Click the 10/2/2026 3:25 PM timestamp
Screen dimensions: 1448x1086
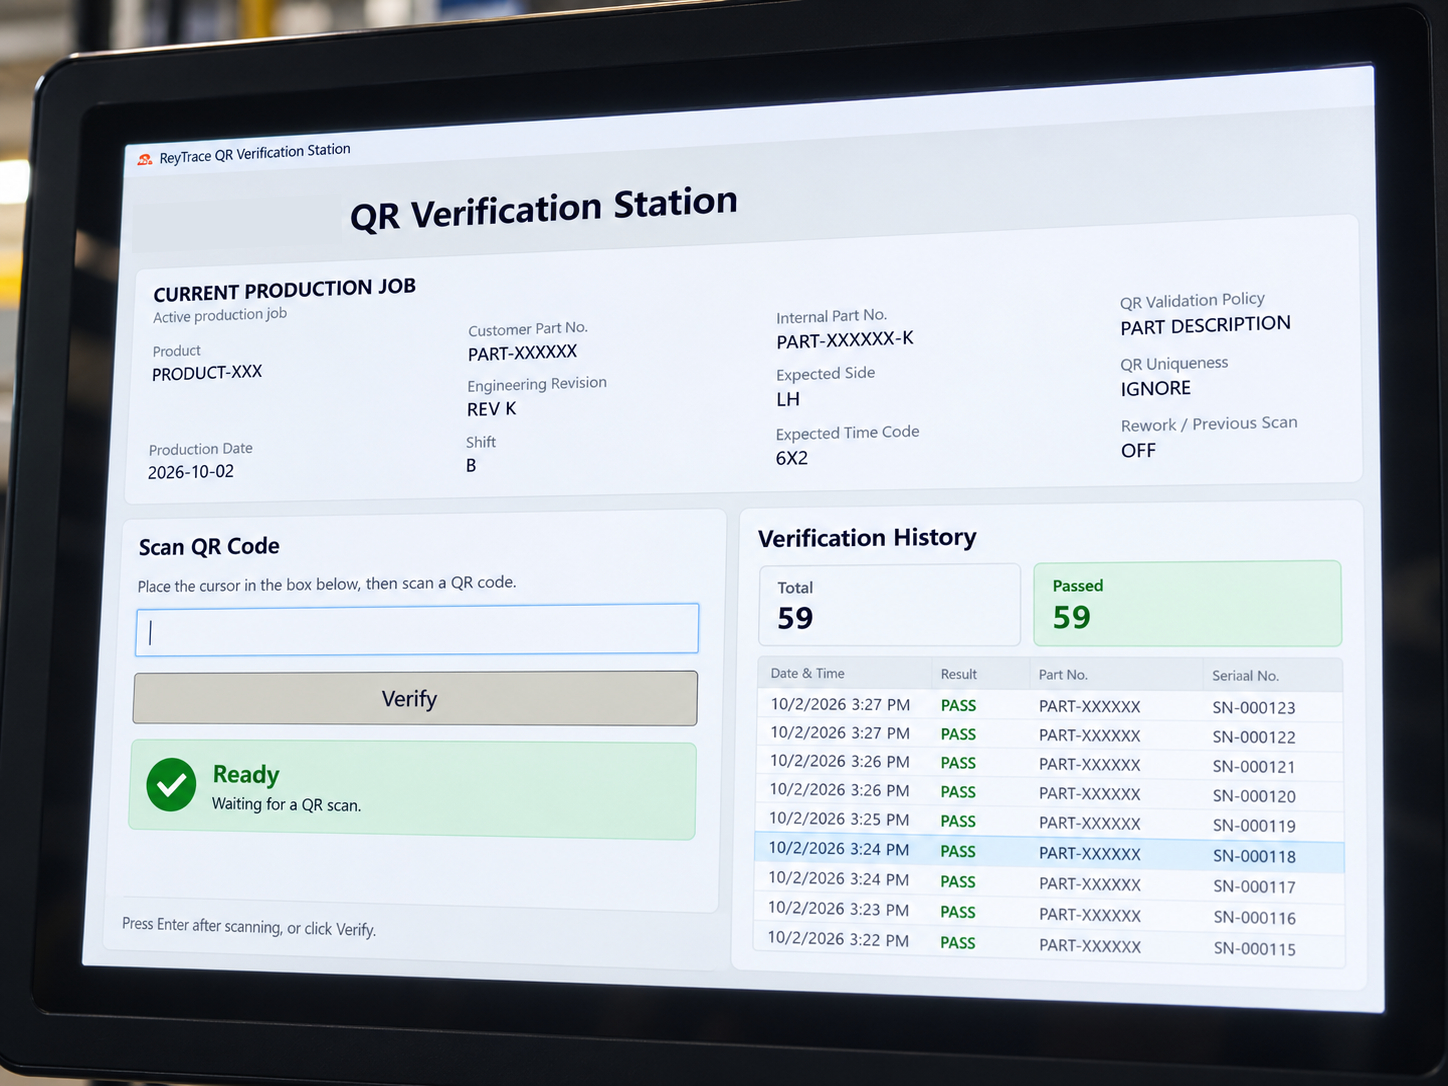point(839,819)
